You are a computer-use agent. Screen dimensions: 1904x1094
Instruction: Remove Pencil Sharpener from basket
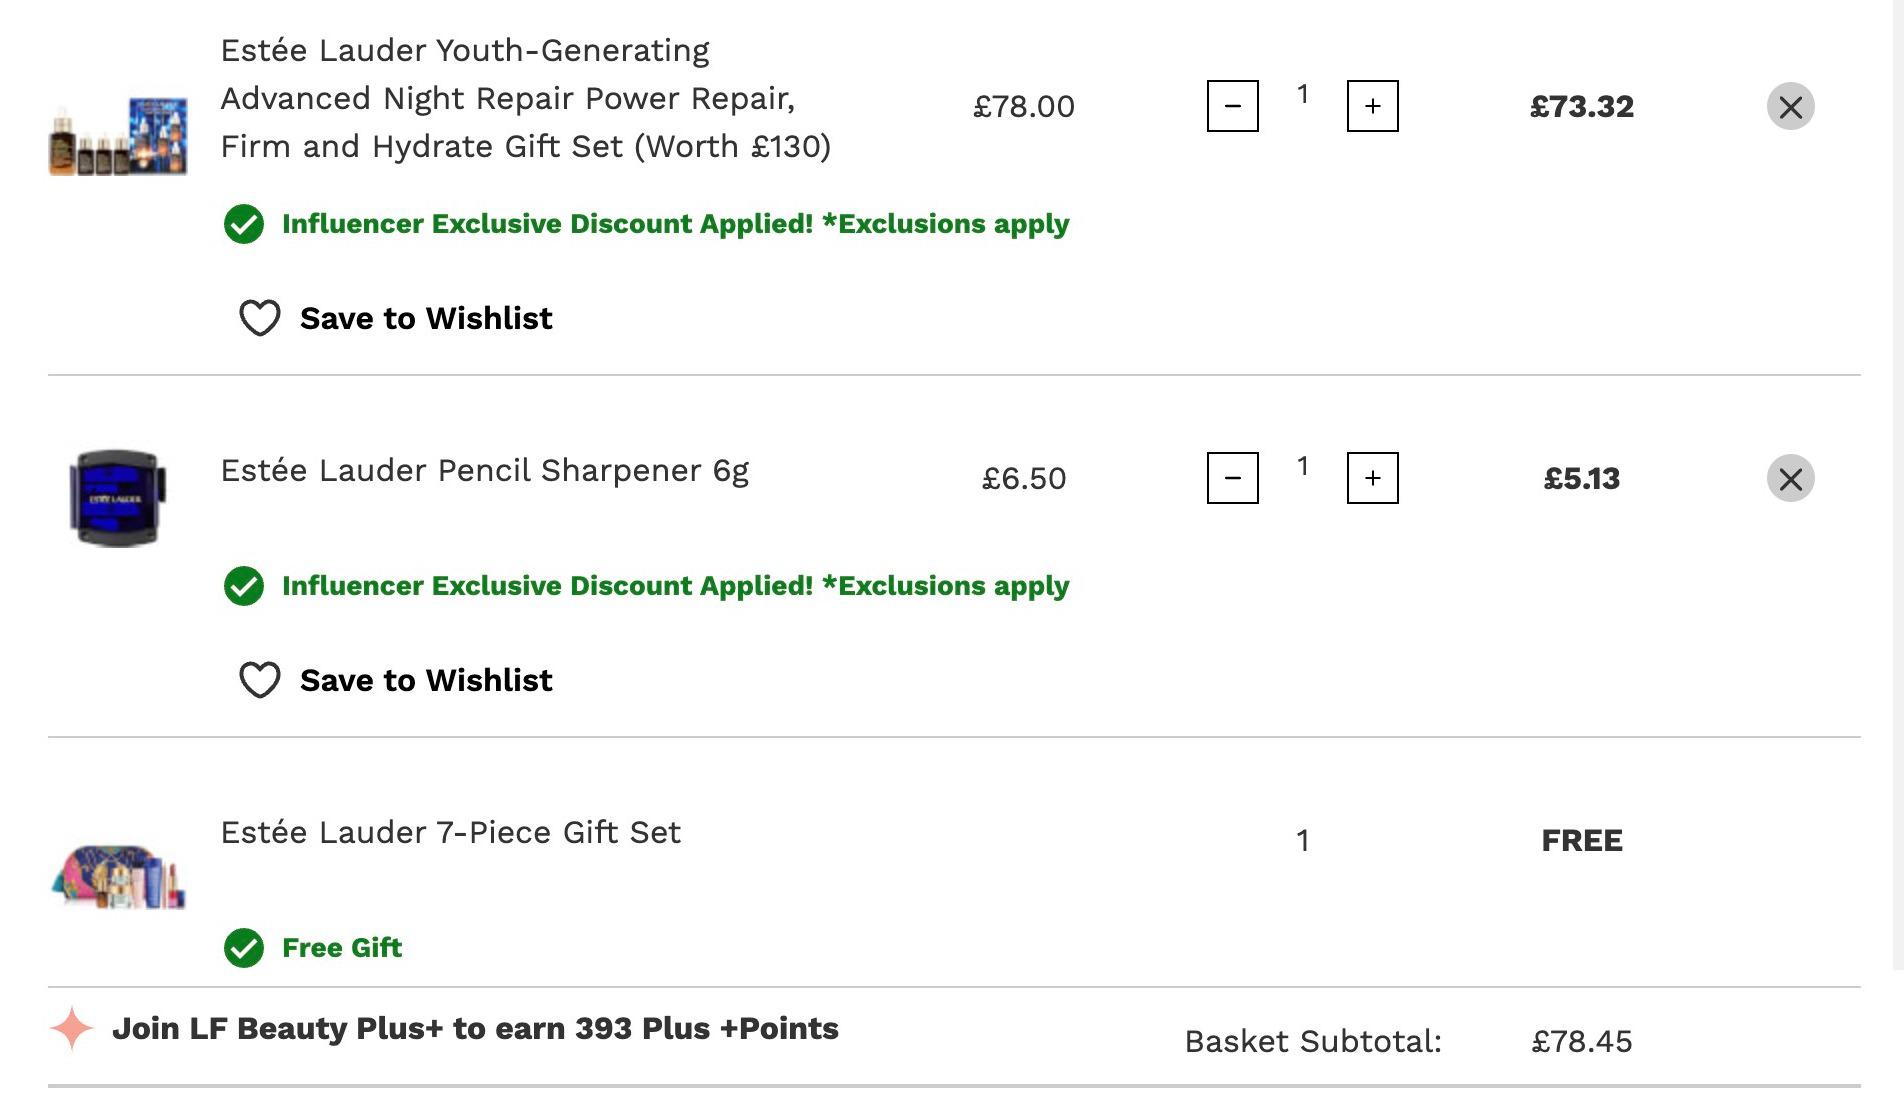1790,478
